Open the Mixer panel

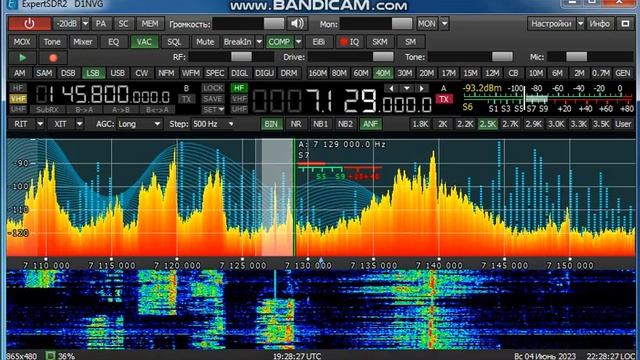[x=83, y=42]
